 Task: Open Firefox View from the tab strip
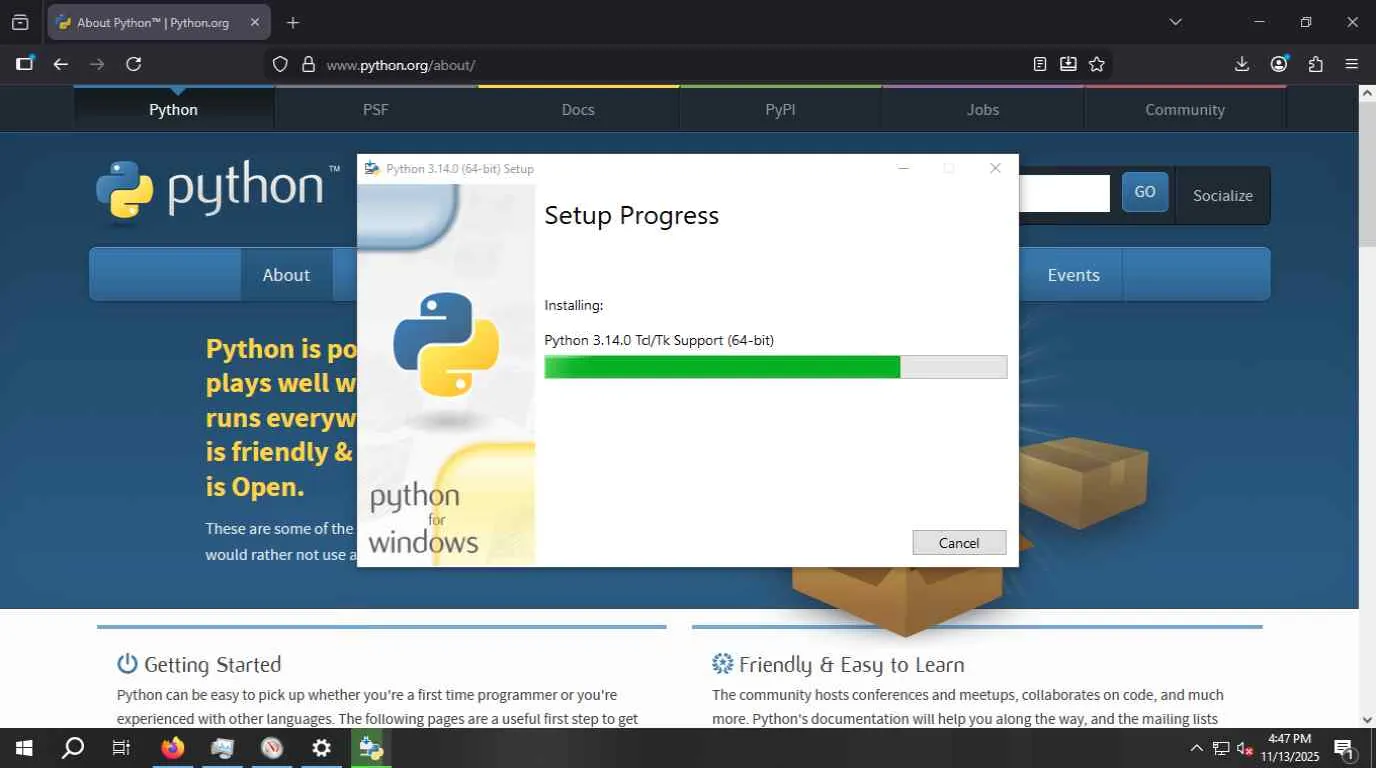tap(20, 22)
